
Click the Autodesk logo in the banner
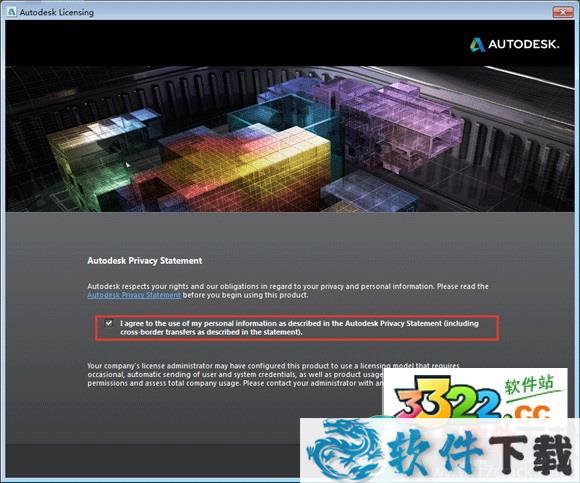click(x=514, y=44)
